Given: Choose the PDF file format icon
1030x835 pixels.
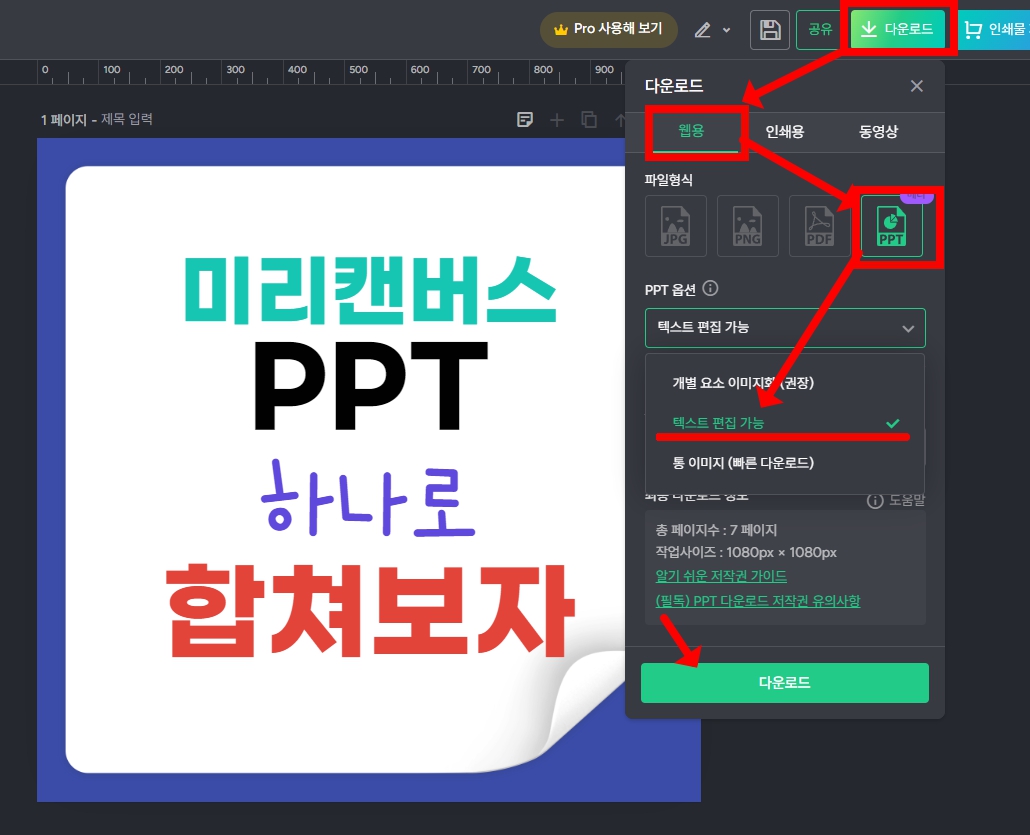Looking at the screenshot, I should (x=819, y=226).
